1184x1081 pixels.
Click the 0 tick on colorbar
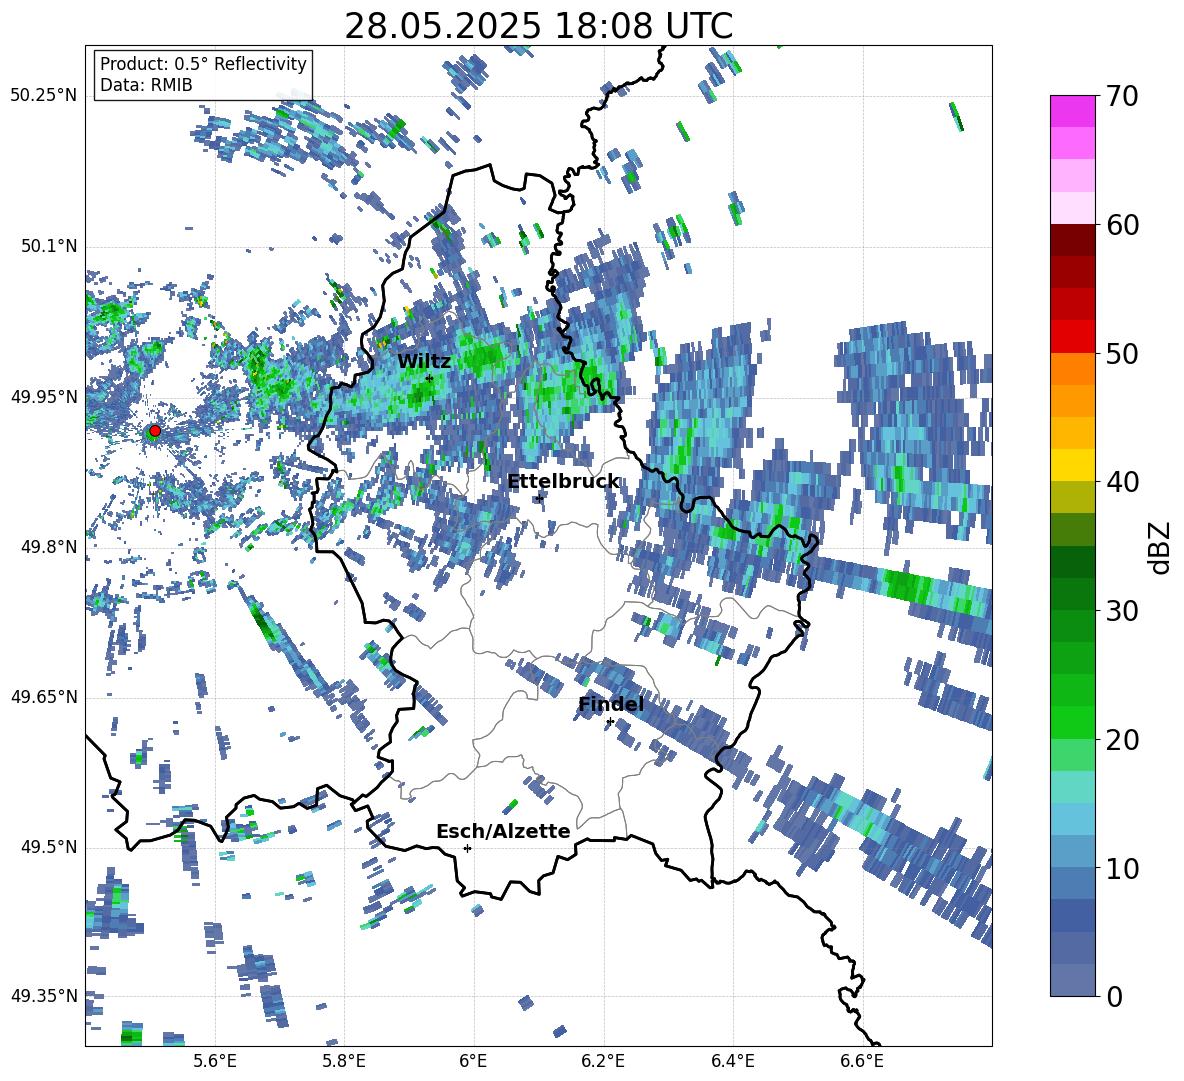point(1114,996)
